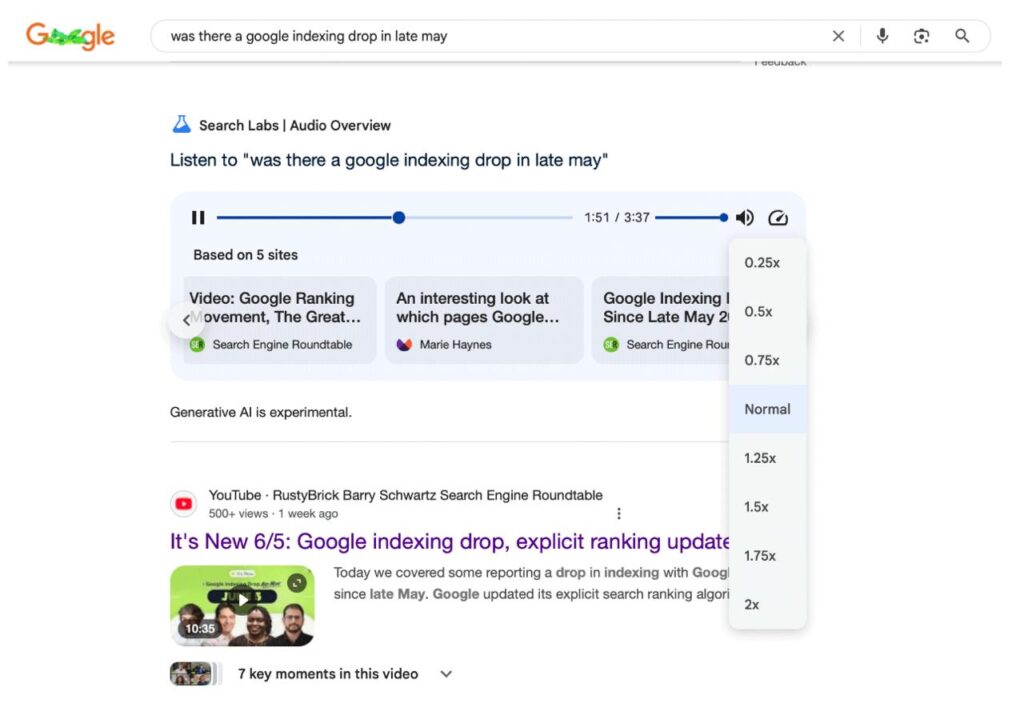Click the YouTube · RustyBrick Barry Schwartz source line
The image size is (1024, 703).
coord(405,495)
